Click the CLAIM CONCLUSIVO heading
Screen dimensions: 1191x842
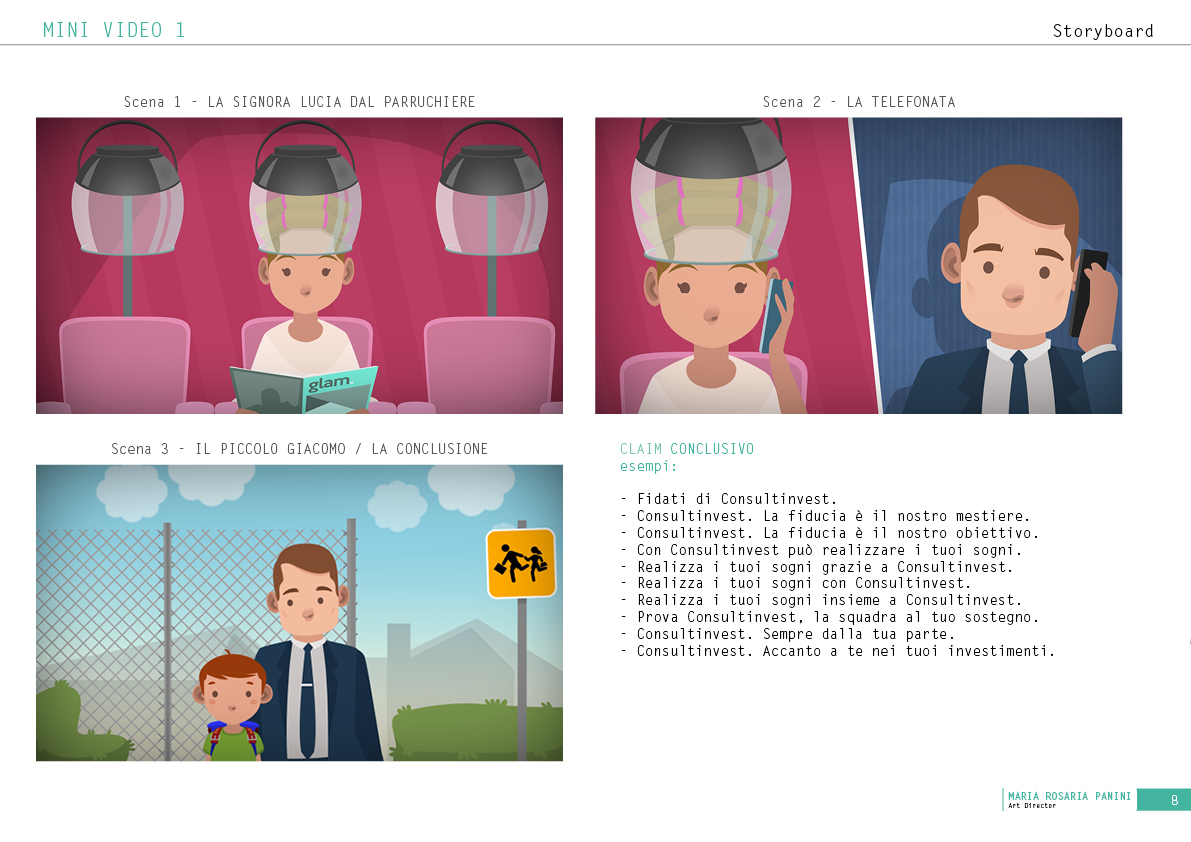687,449
